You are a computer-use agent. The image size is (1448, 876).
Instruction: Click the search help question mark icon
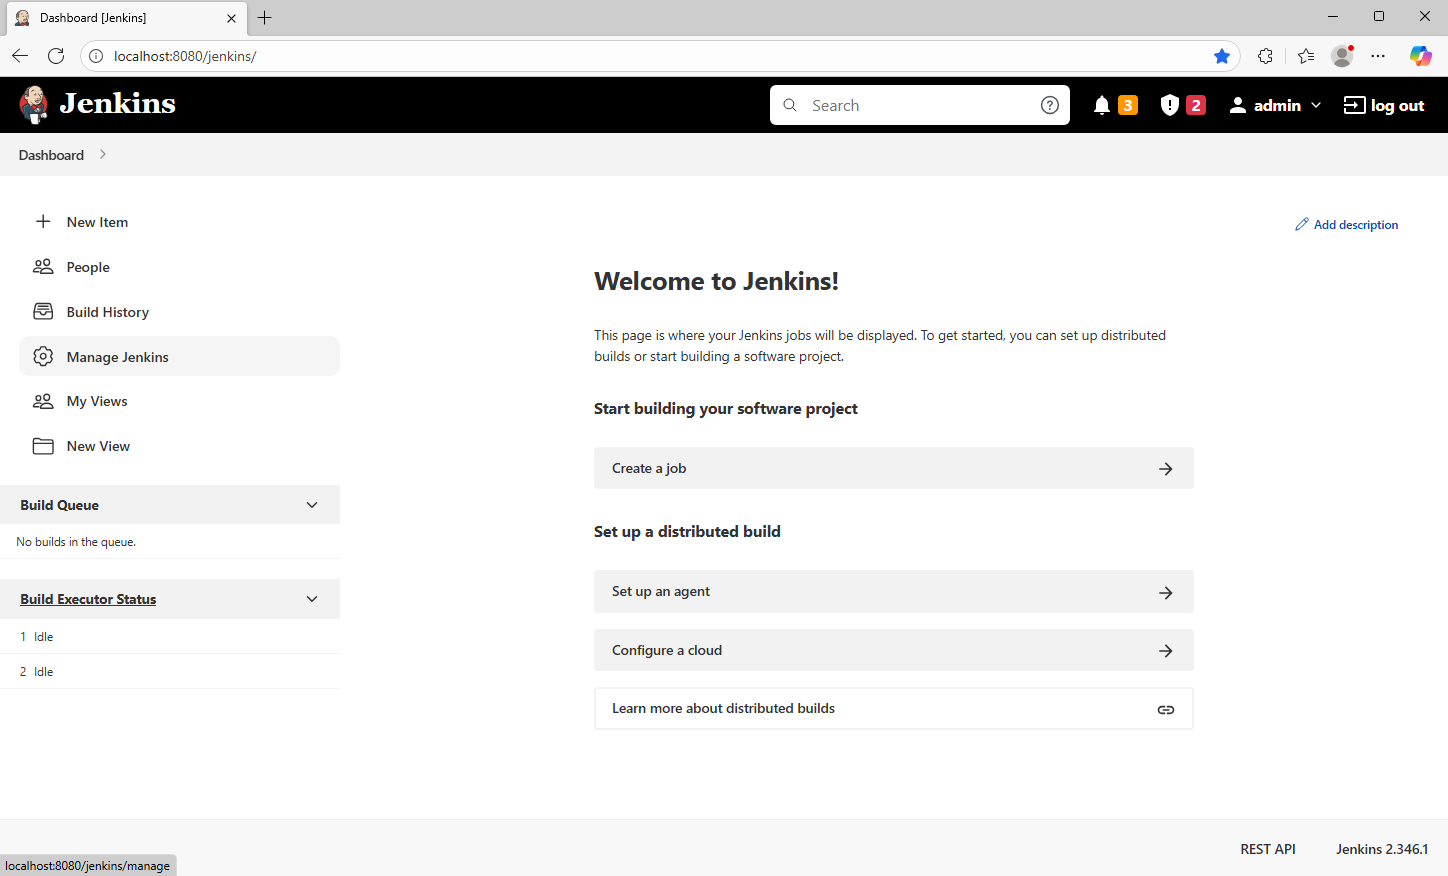tap(1050, 105)
